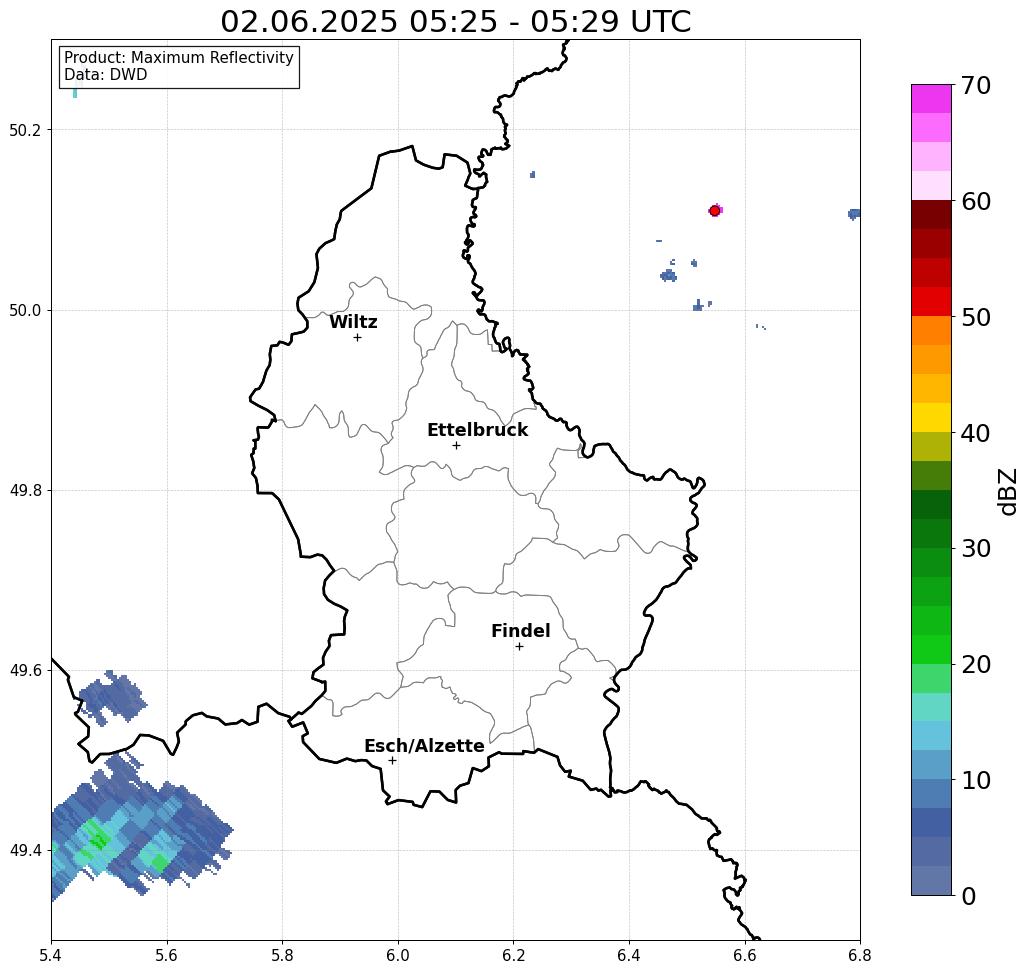Click the Wiltz station label
Screen dimensions: 1029x973
pos(353,322)
